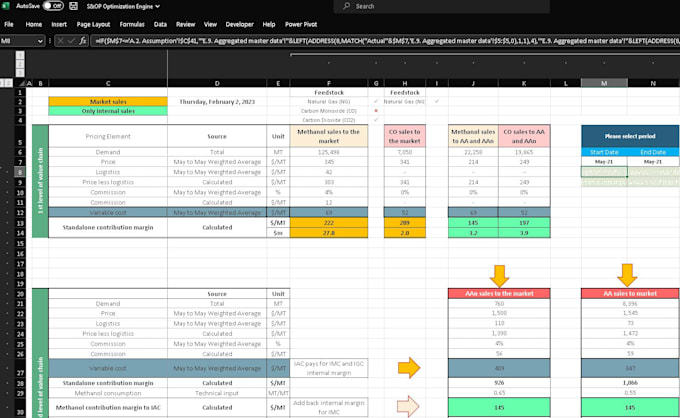Click the insert function fx icon
680x418 pixels.
click(x=80, y=41)
